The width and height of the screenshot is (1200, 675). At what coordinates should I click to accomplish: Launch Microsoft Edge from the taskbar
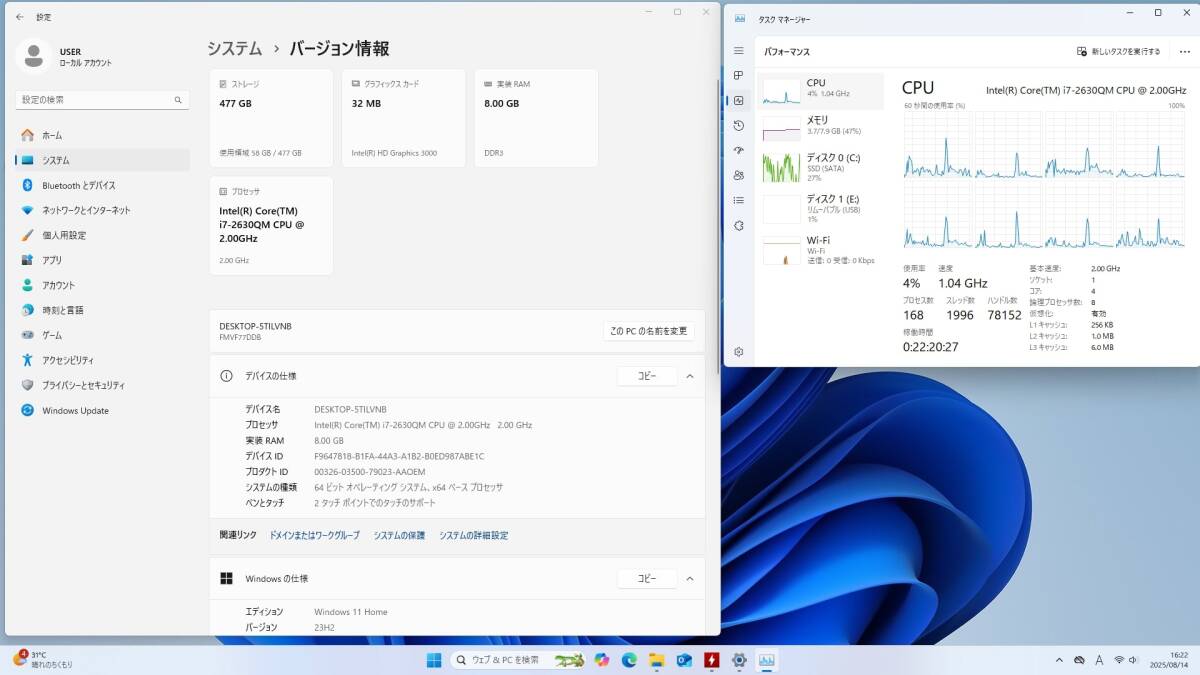629,660
